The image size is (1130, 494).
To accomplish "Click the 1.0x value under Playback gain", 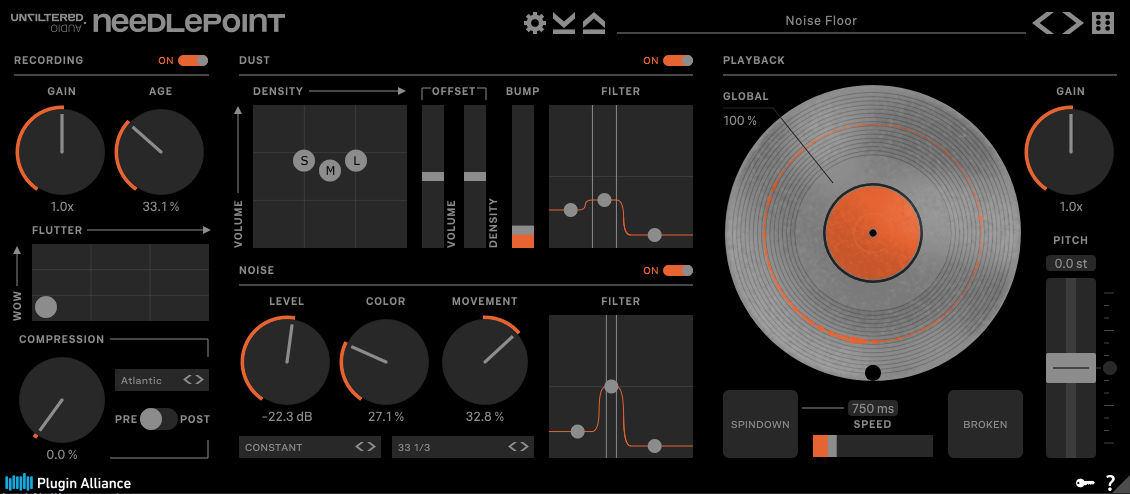I will pyautogui.click(x=1071, y=206).
